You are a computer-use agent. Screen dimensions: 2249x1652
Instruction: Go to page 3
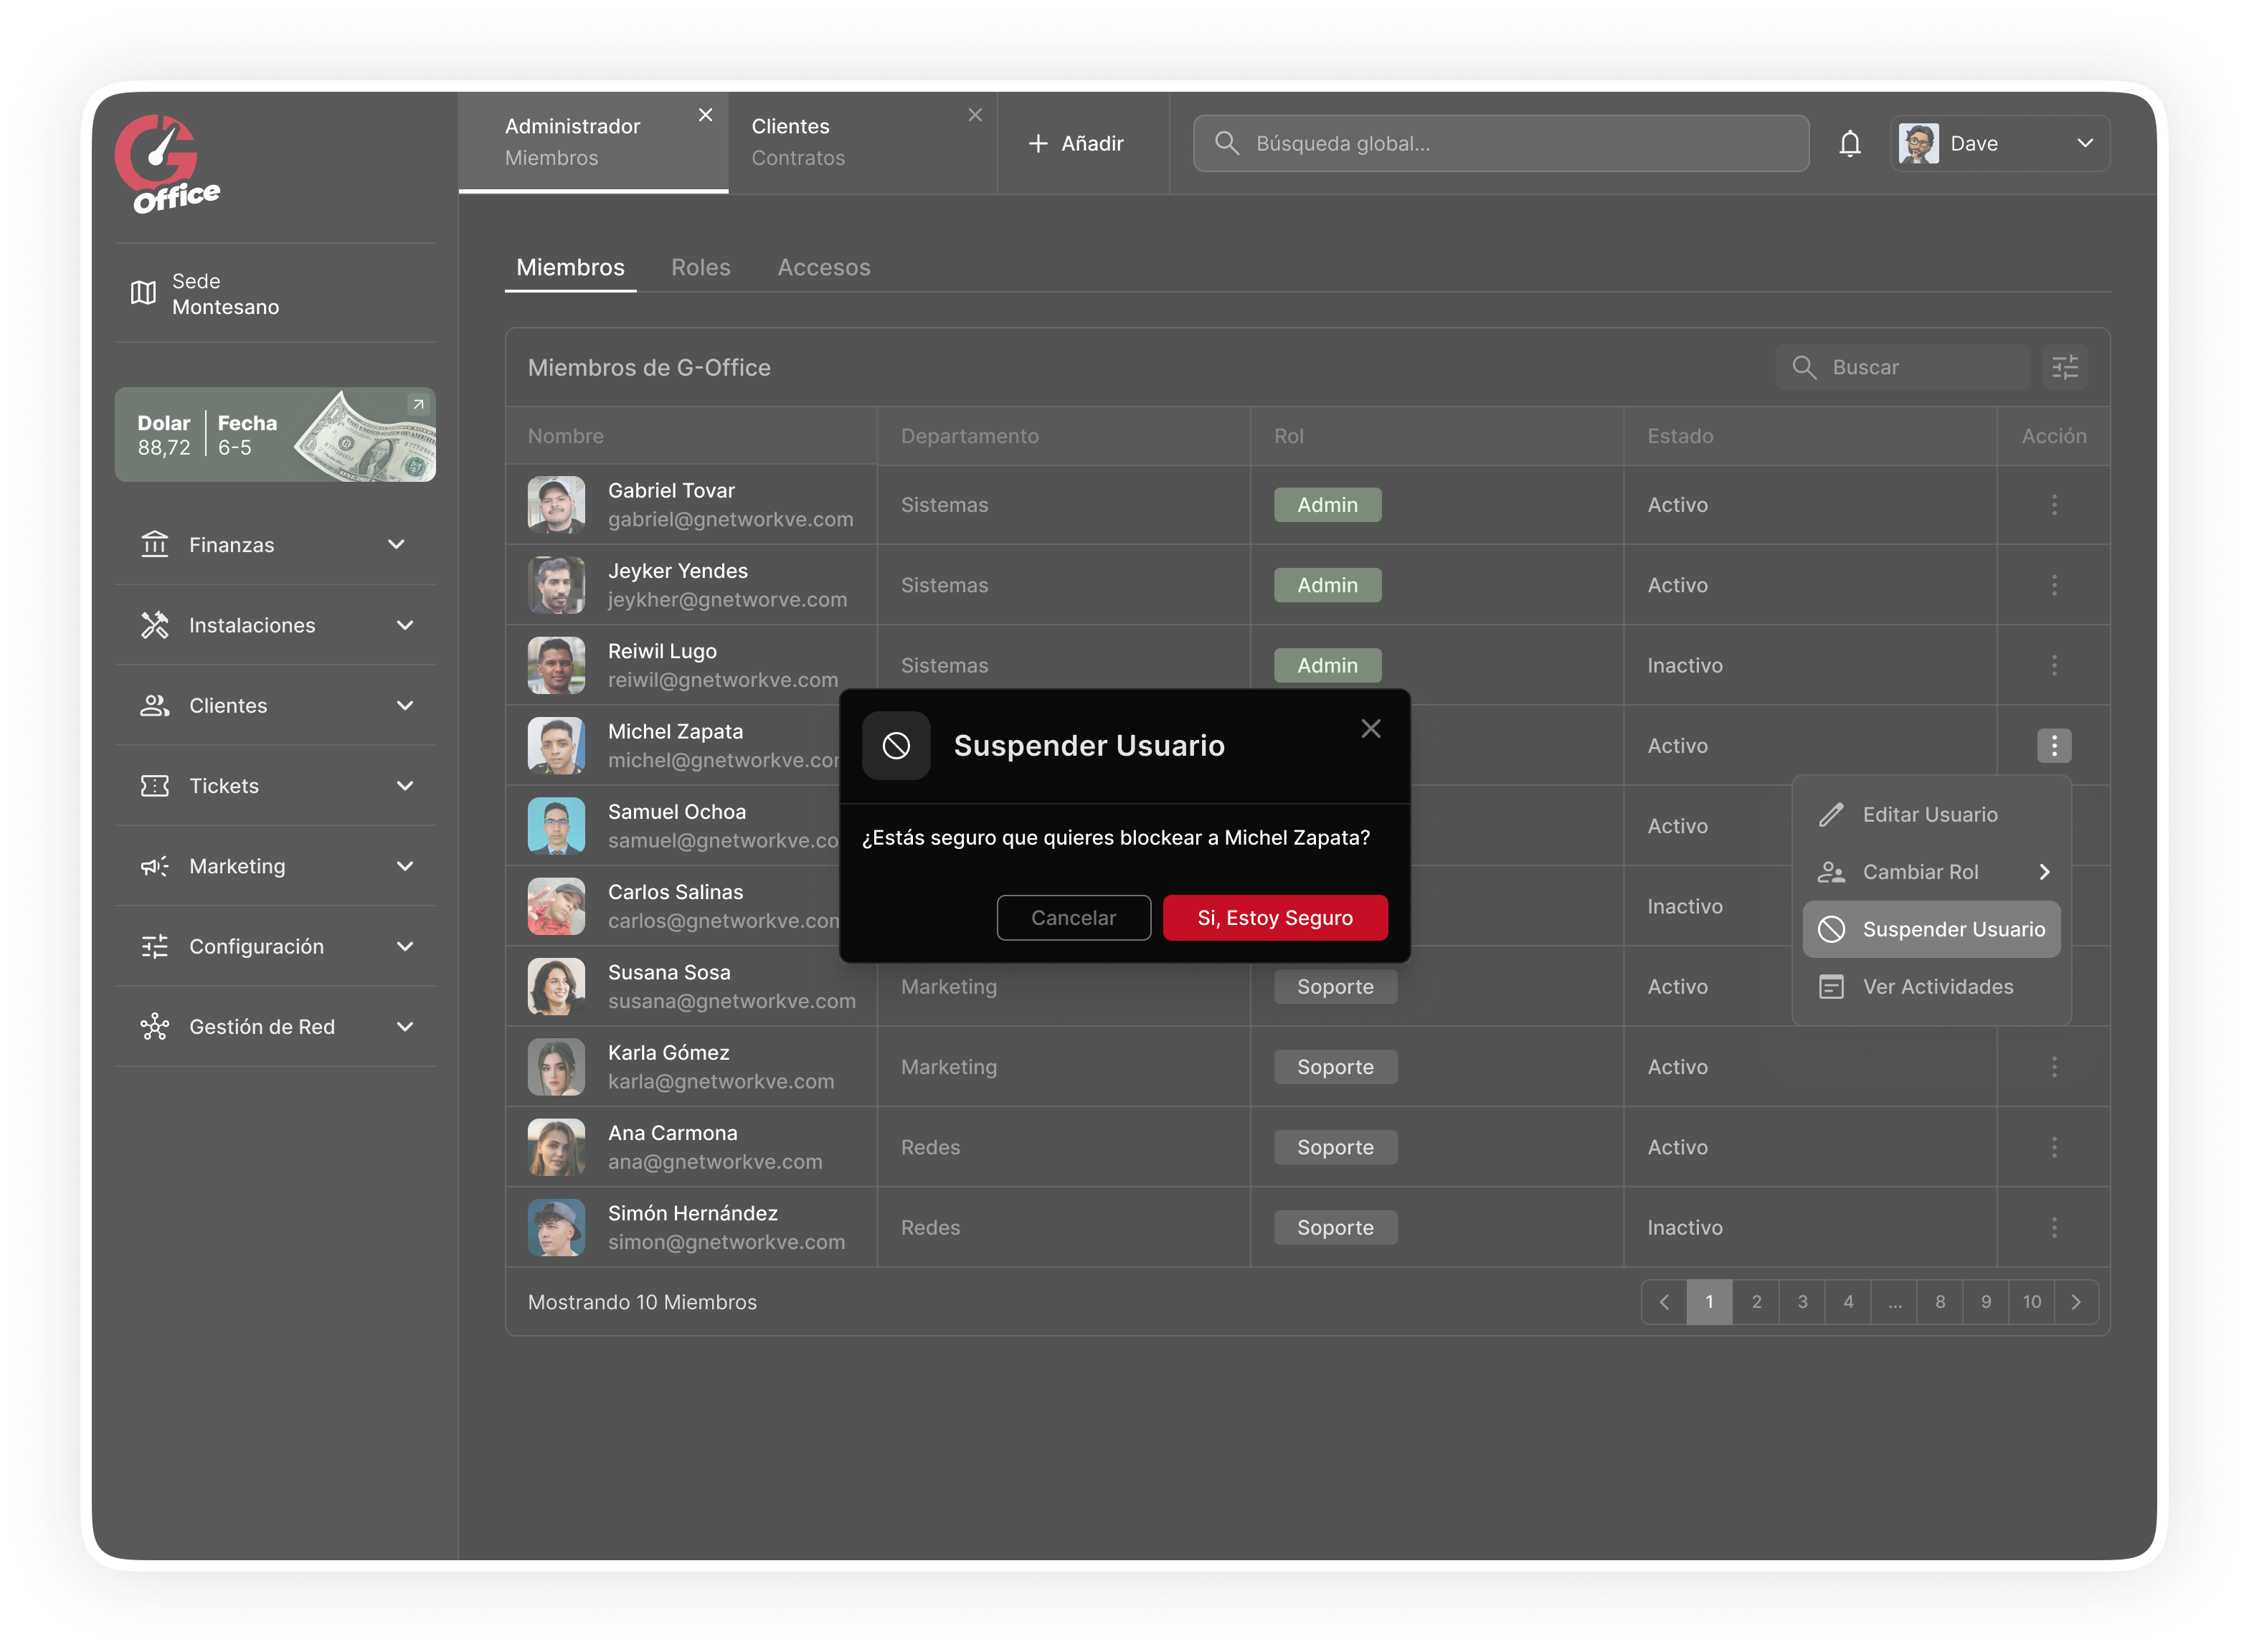coord(1802,1302)
